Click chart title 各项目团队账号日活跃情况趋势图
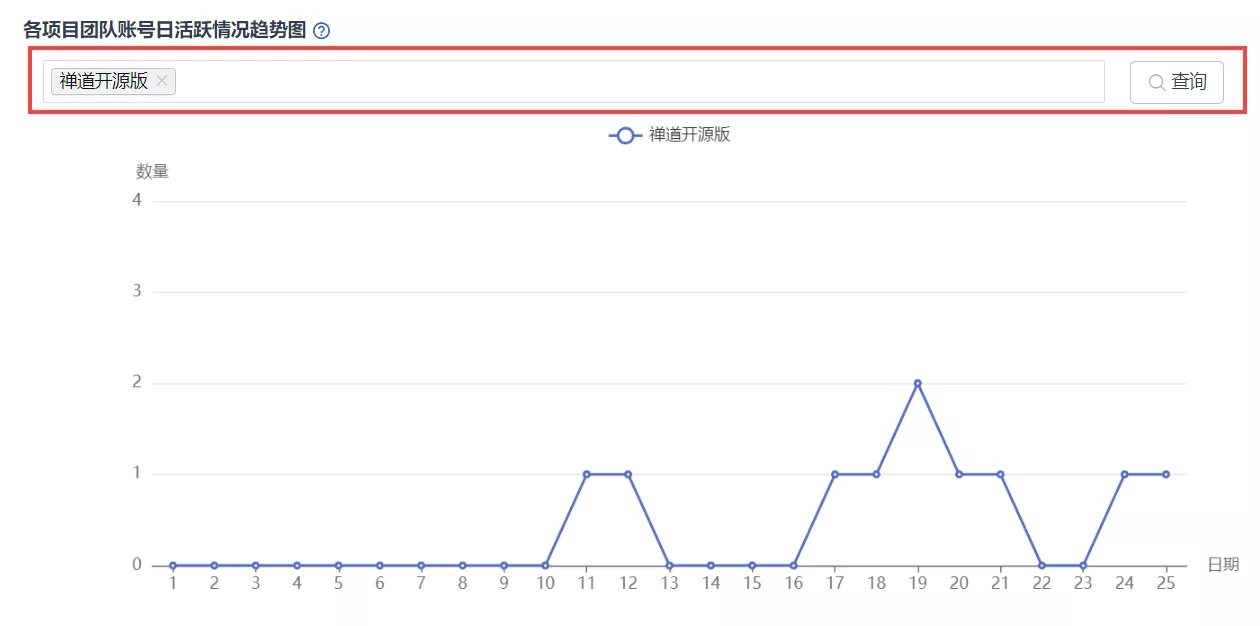1260x626 pixels. 164,30
